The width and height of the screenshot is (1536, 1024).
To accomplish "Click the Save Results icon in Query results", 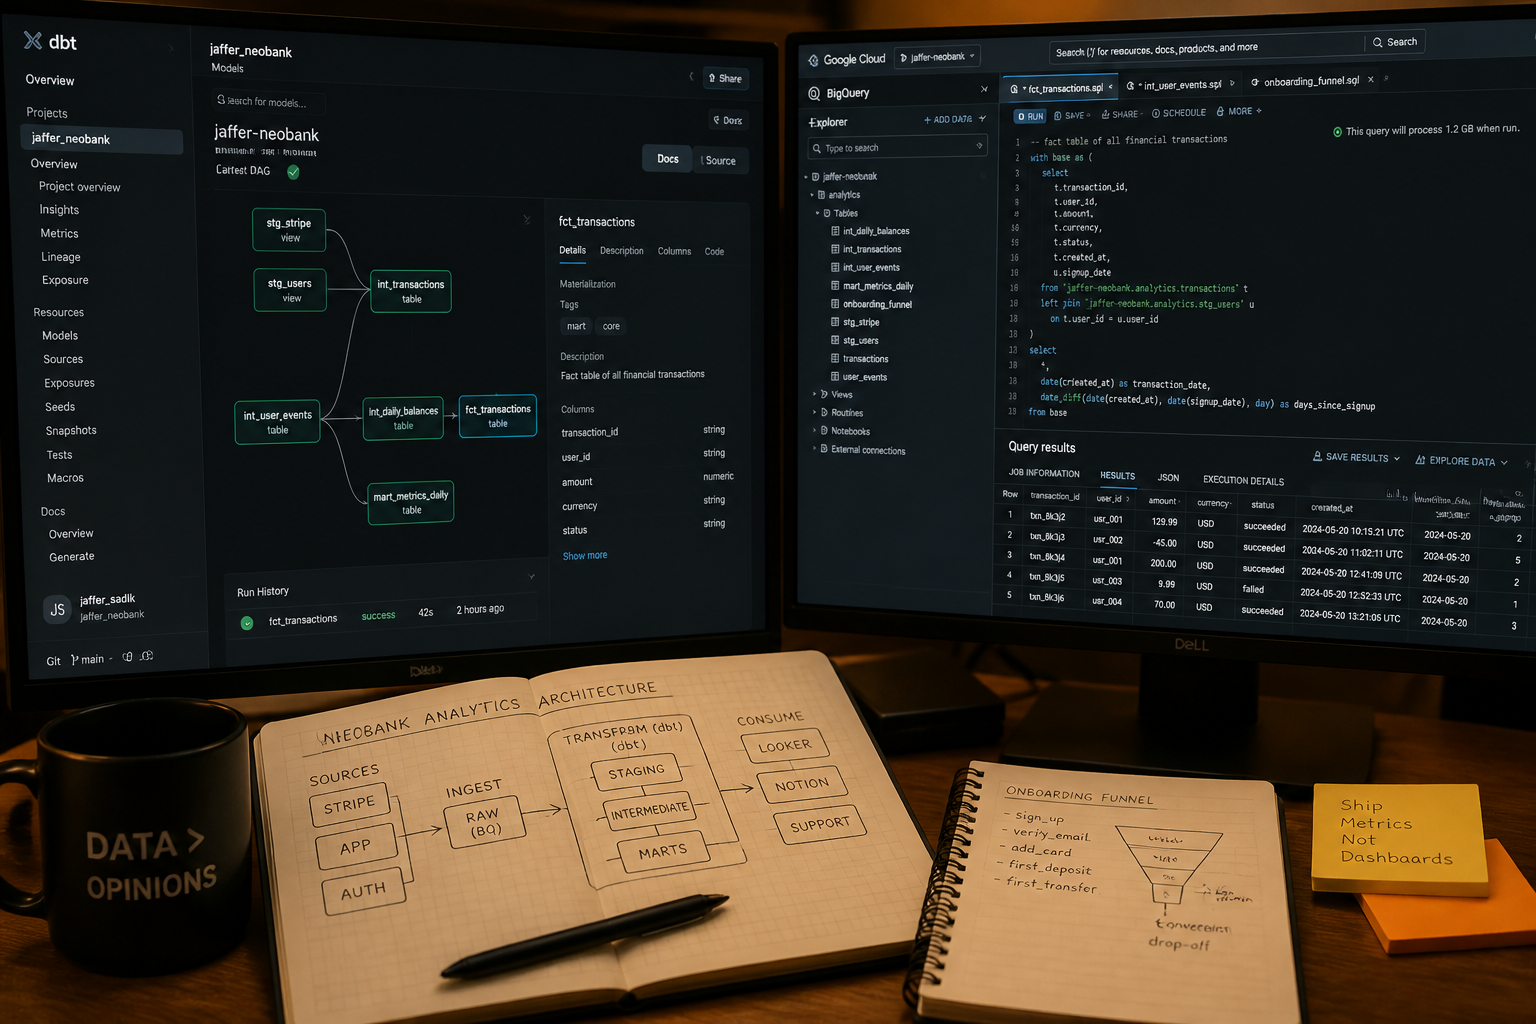I will [1317, 456].
